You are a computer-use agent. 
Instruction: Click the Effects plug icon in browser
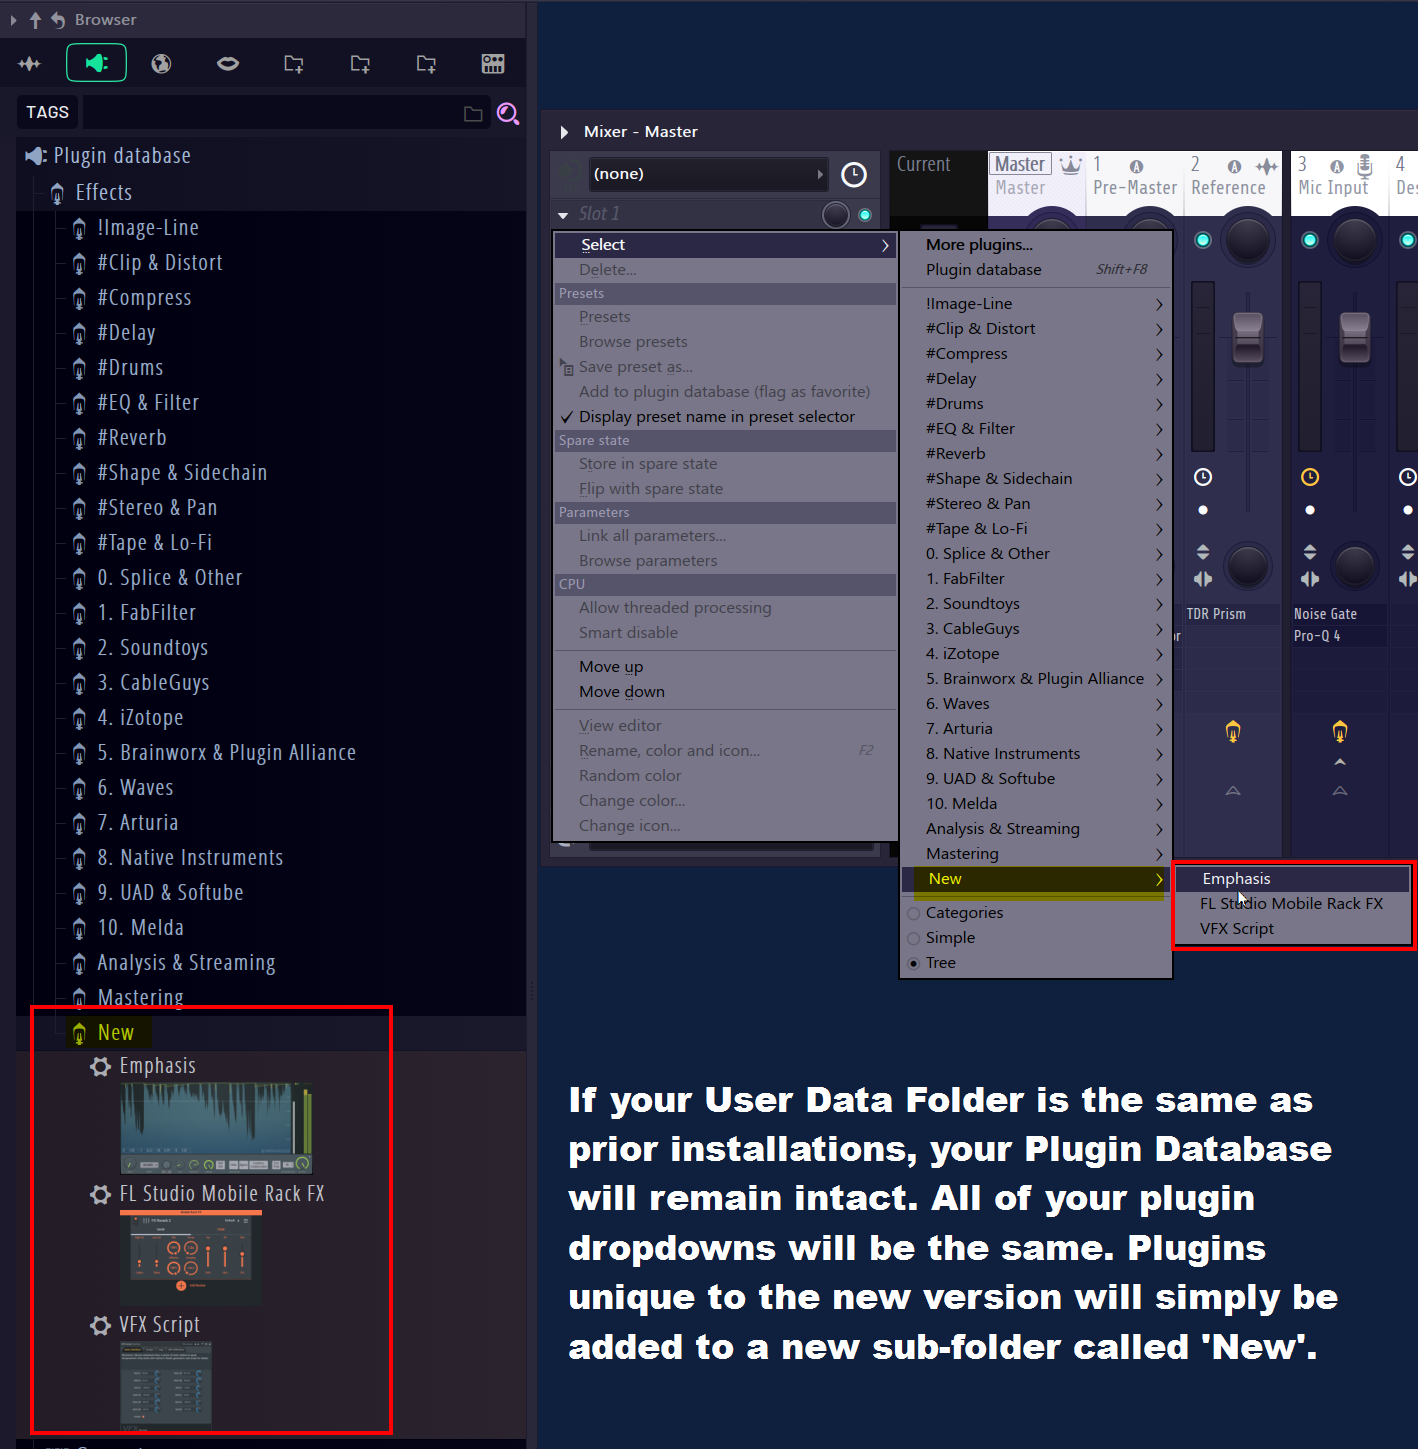click(57, 193)
